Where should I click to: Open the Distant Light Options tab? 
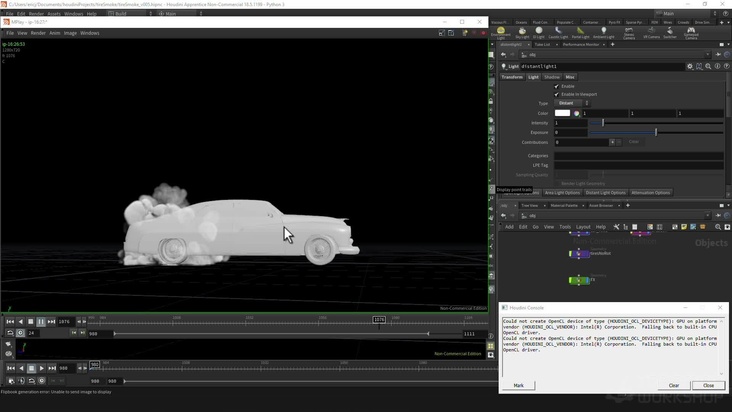point(605,193)
